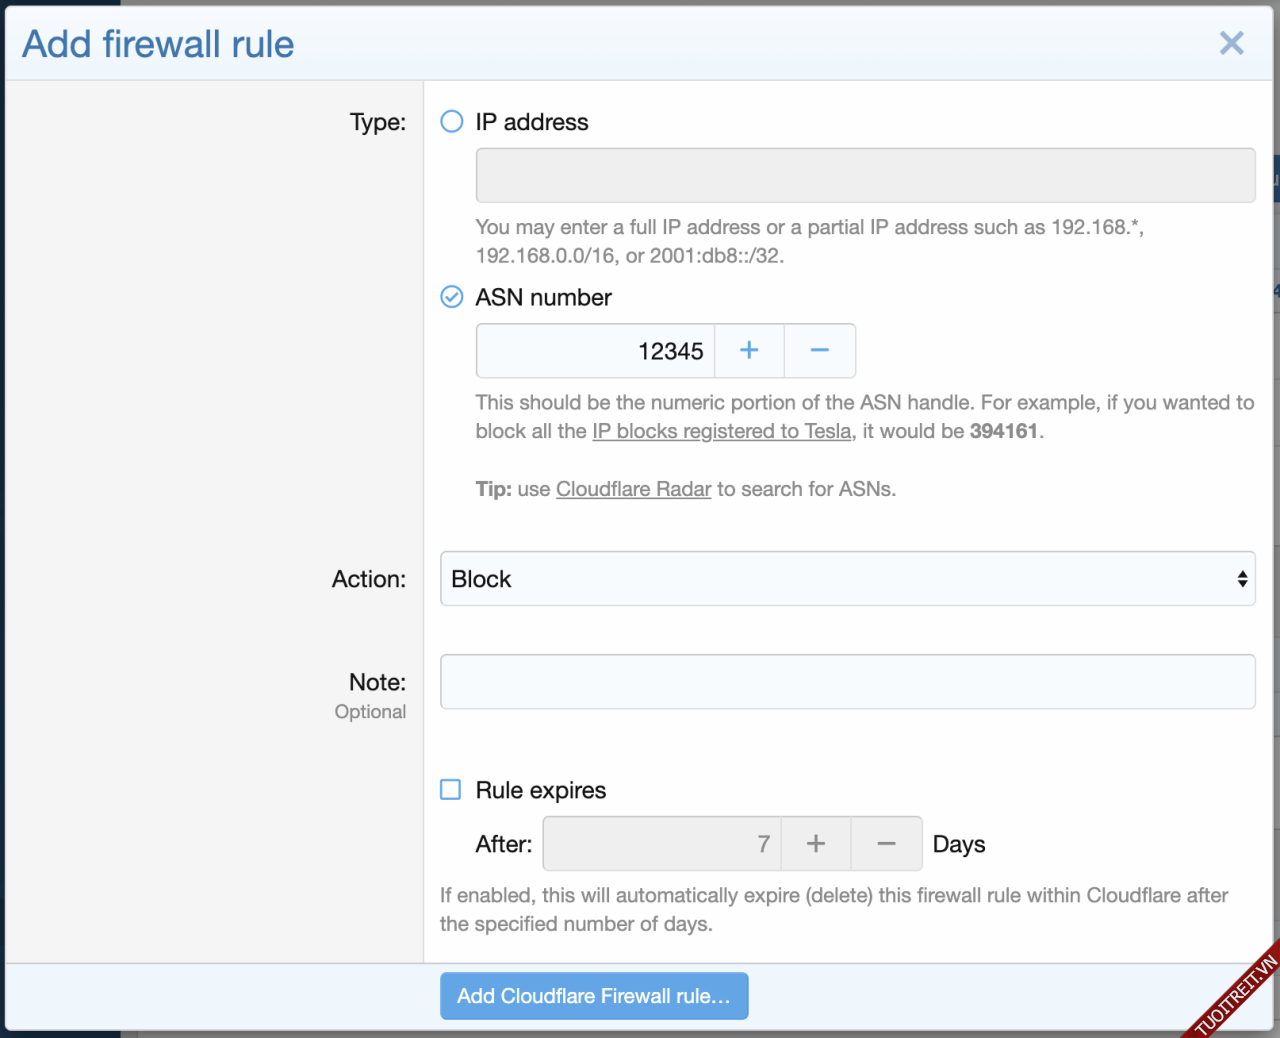Click the optional Note text field

point(847,682)
